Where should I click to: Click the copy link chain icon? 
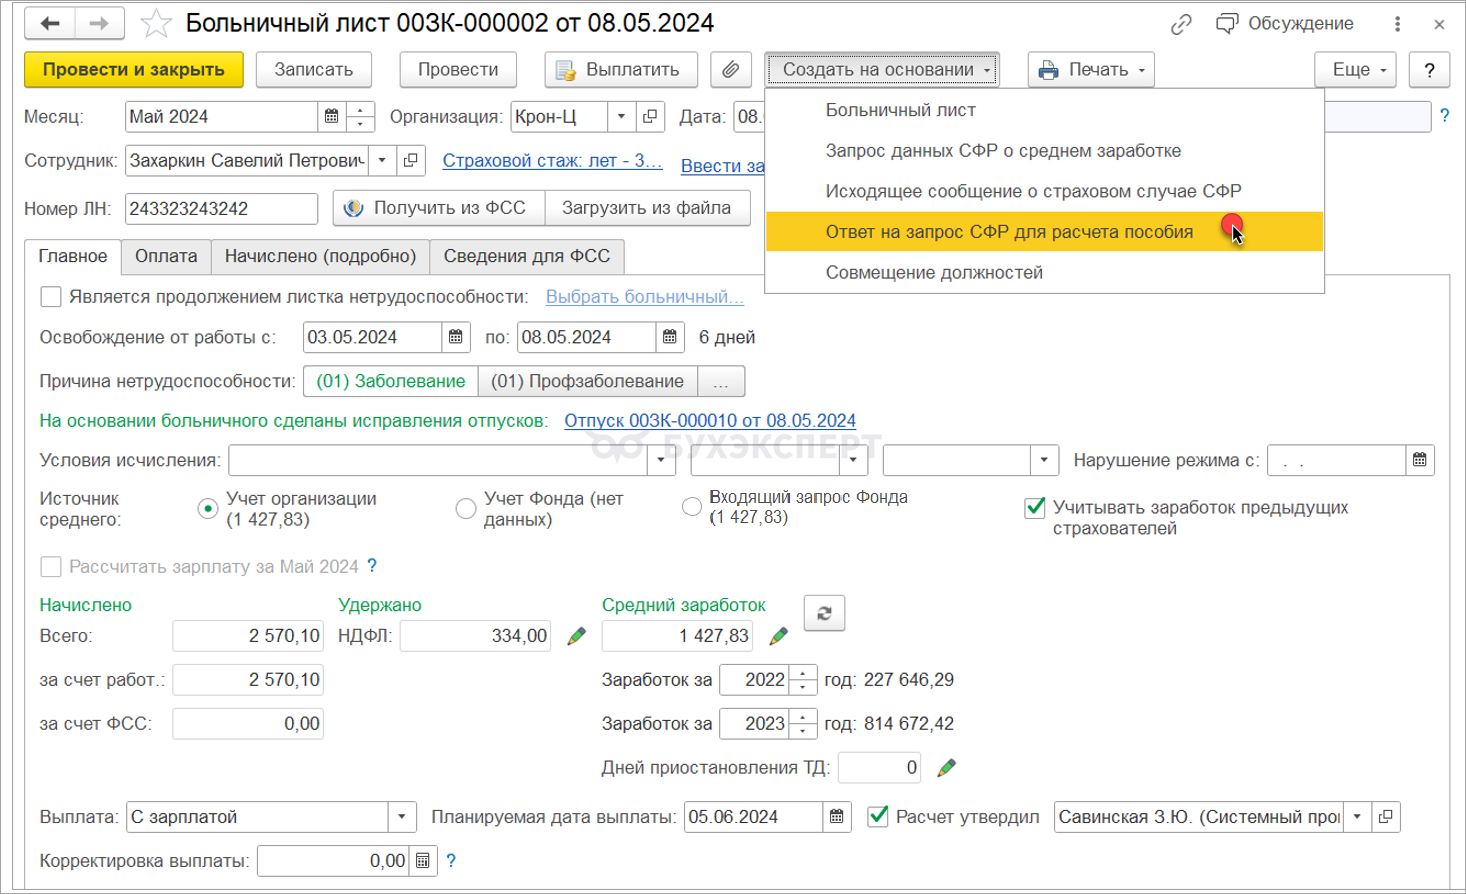pyautogui.click(x=1181, y=24)
